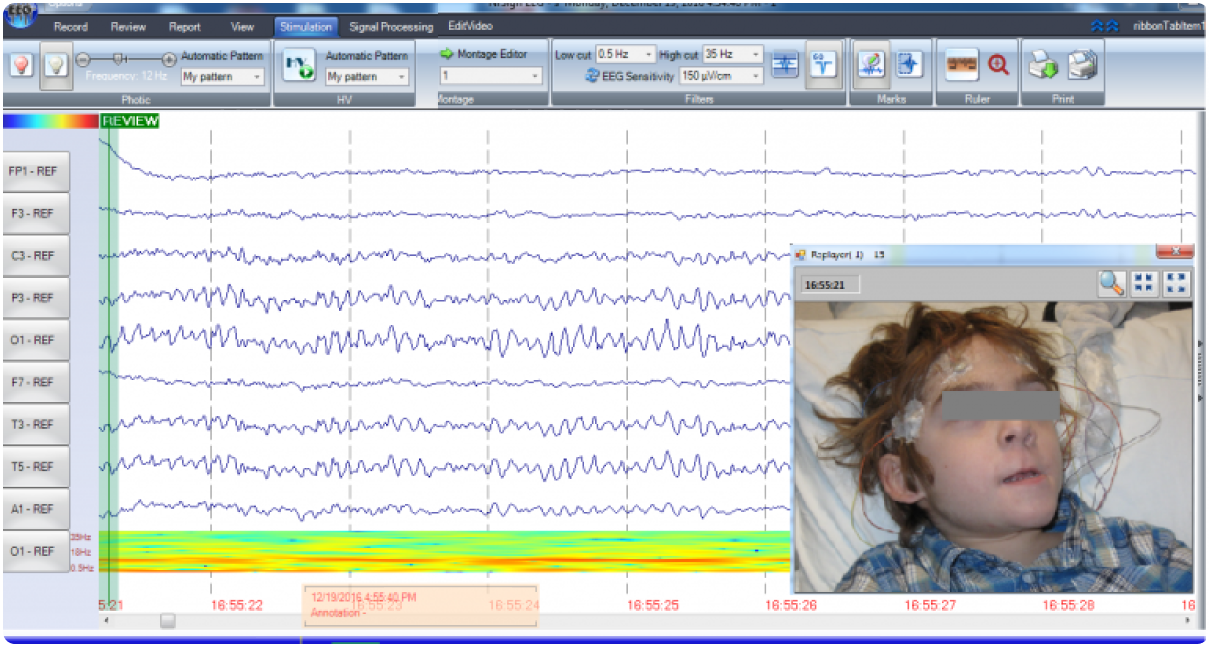Open the Review tab

tap(128, 27)
